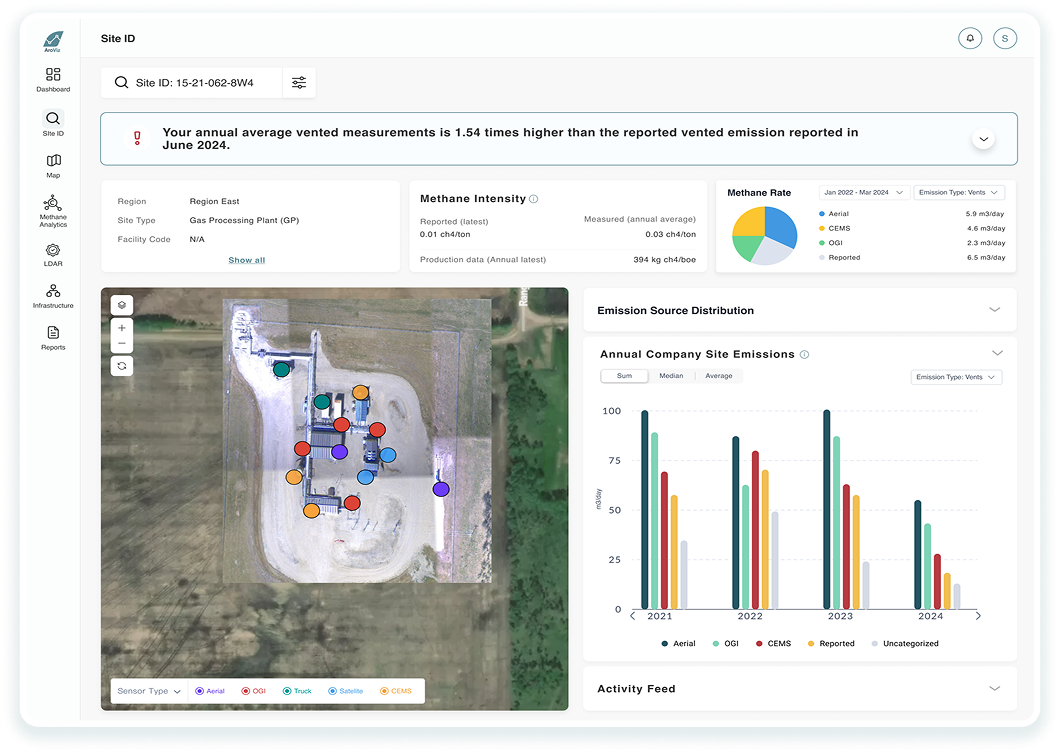Image resolution: width=1060 pixels, height=753 pixels.
Task: Click the Reported entry in the Methane Rate legend
Action: (840, 258)
